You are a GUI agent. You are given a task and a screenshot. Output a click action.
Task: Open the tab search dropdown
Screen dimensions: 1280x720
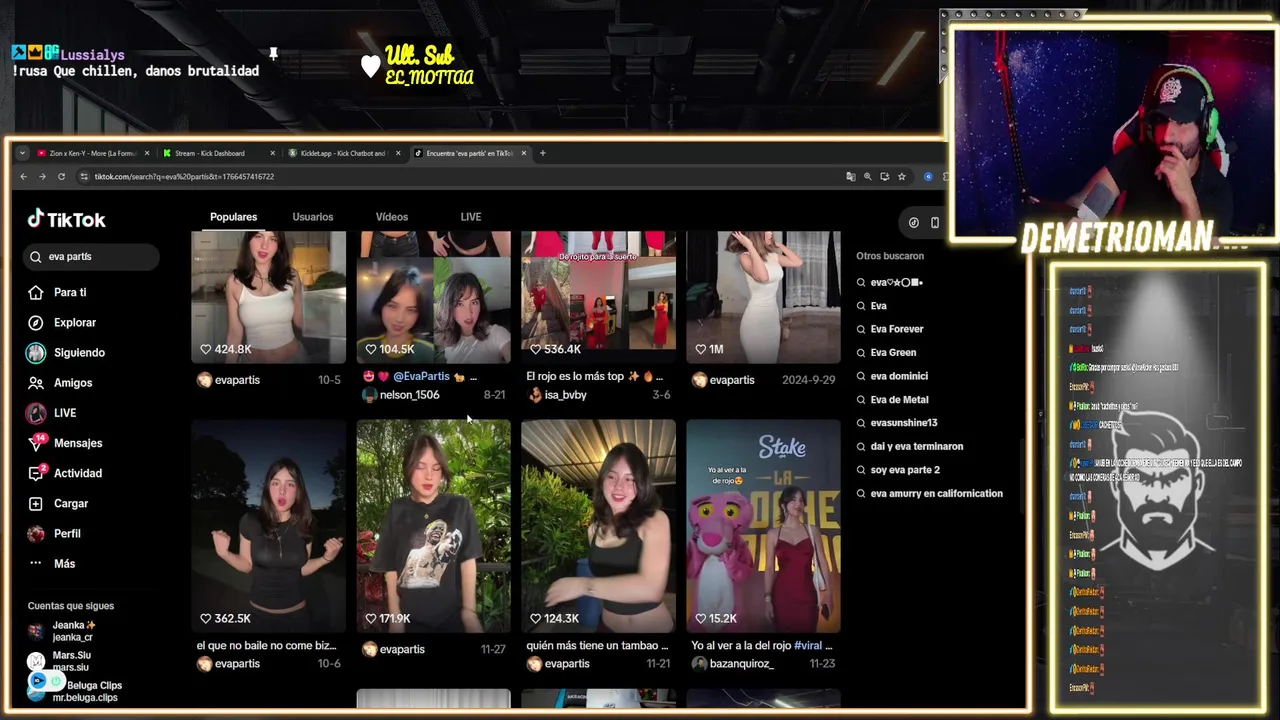tap(22, 153)
